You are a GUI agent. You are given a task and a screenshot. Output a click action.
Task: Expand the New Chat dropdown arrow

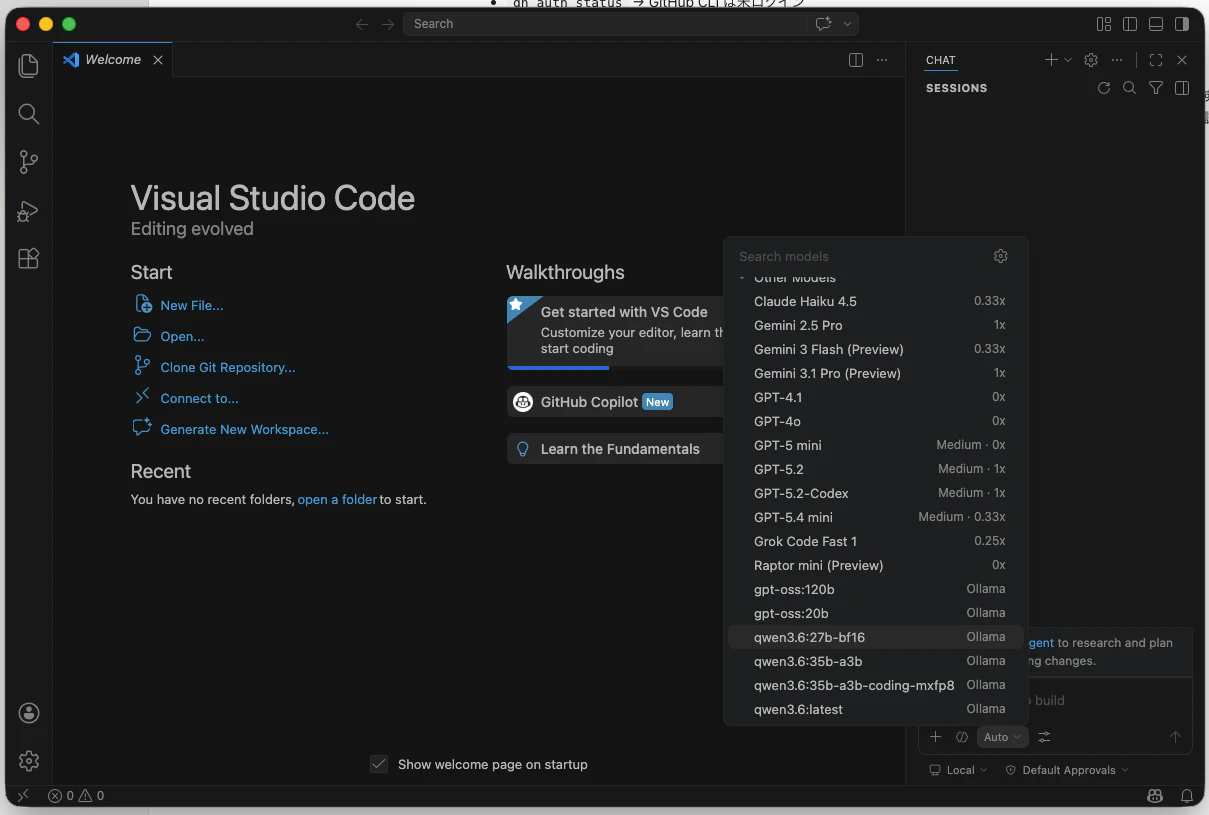pyautogui.click(x=1068, y=60)
